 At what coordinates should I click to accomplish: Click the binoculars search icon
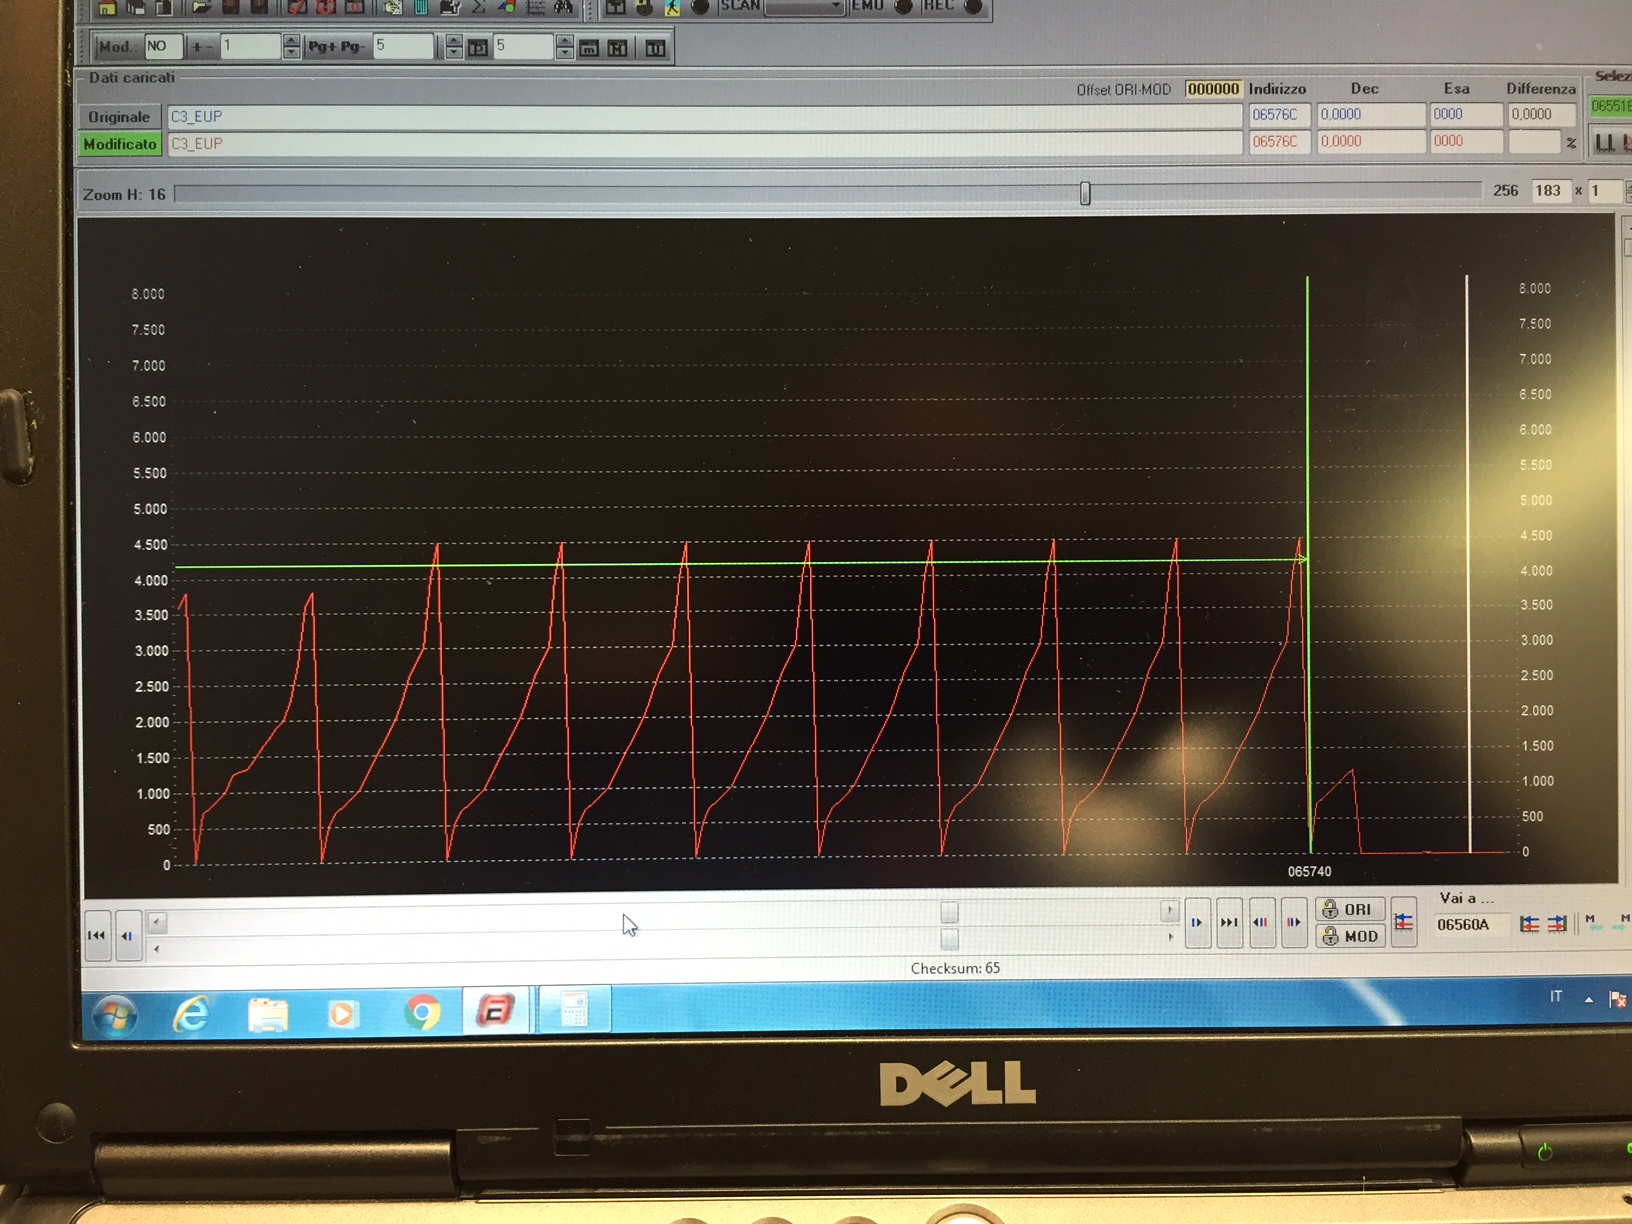pos(563,7)
